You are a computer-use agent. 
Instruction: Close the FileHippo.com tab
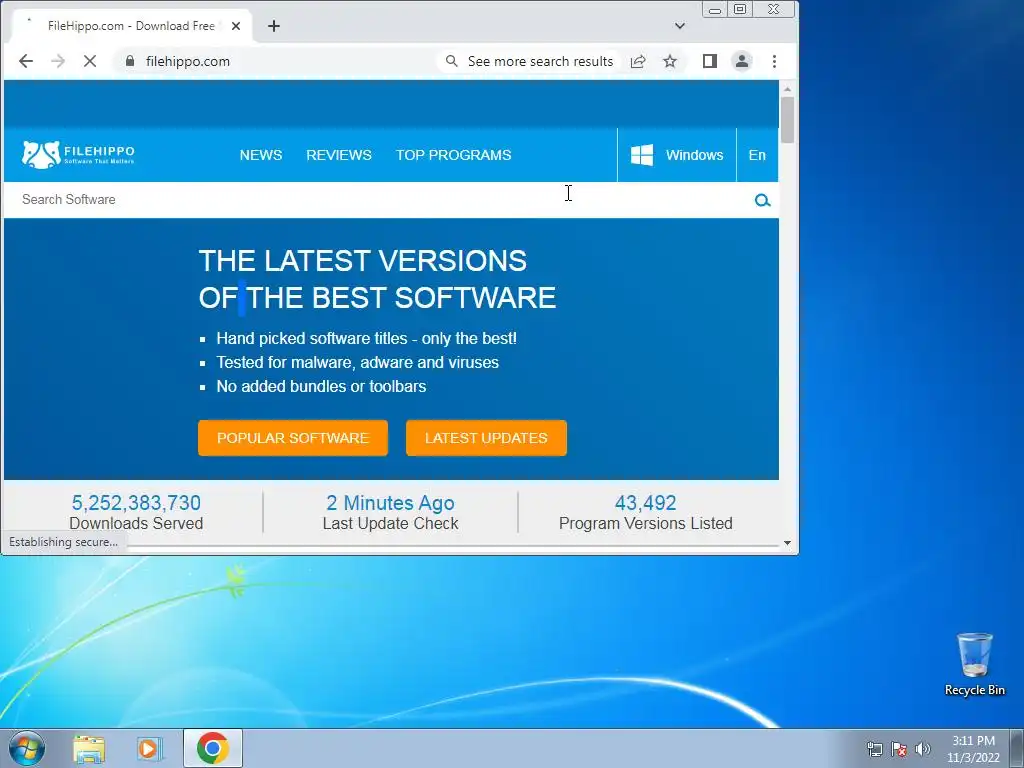(x=236, y=26)
